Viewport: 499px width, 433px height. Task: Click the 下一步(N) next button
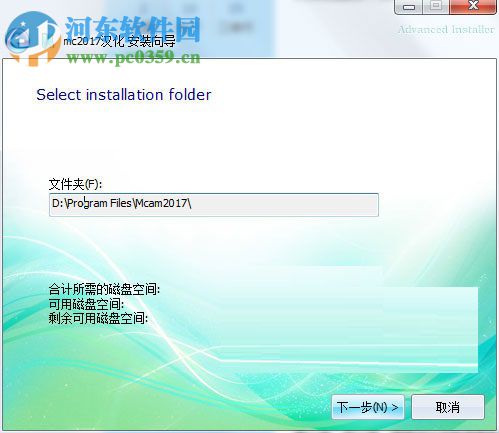pyautogui.click(x=368, y=407)
